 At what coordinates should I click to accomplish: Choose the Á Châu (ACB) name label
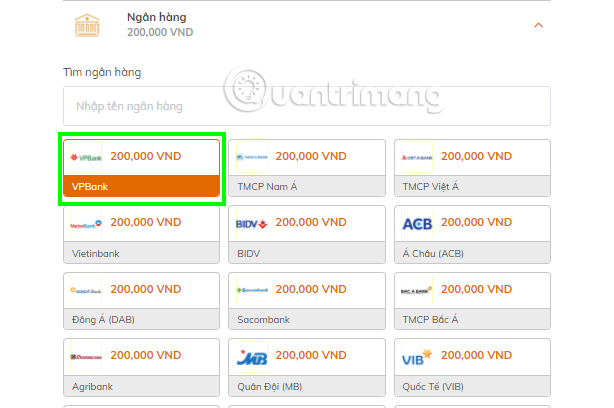point(433,254)
